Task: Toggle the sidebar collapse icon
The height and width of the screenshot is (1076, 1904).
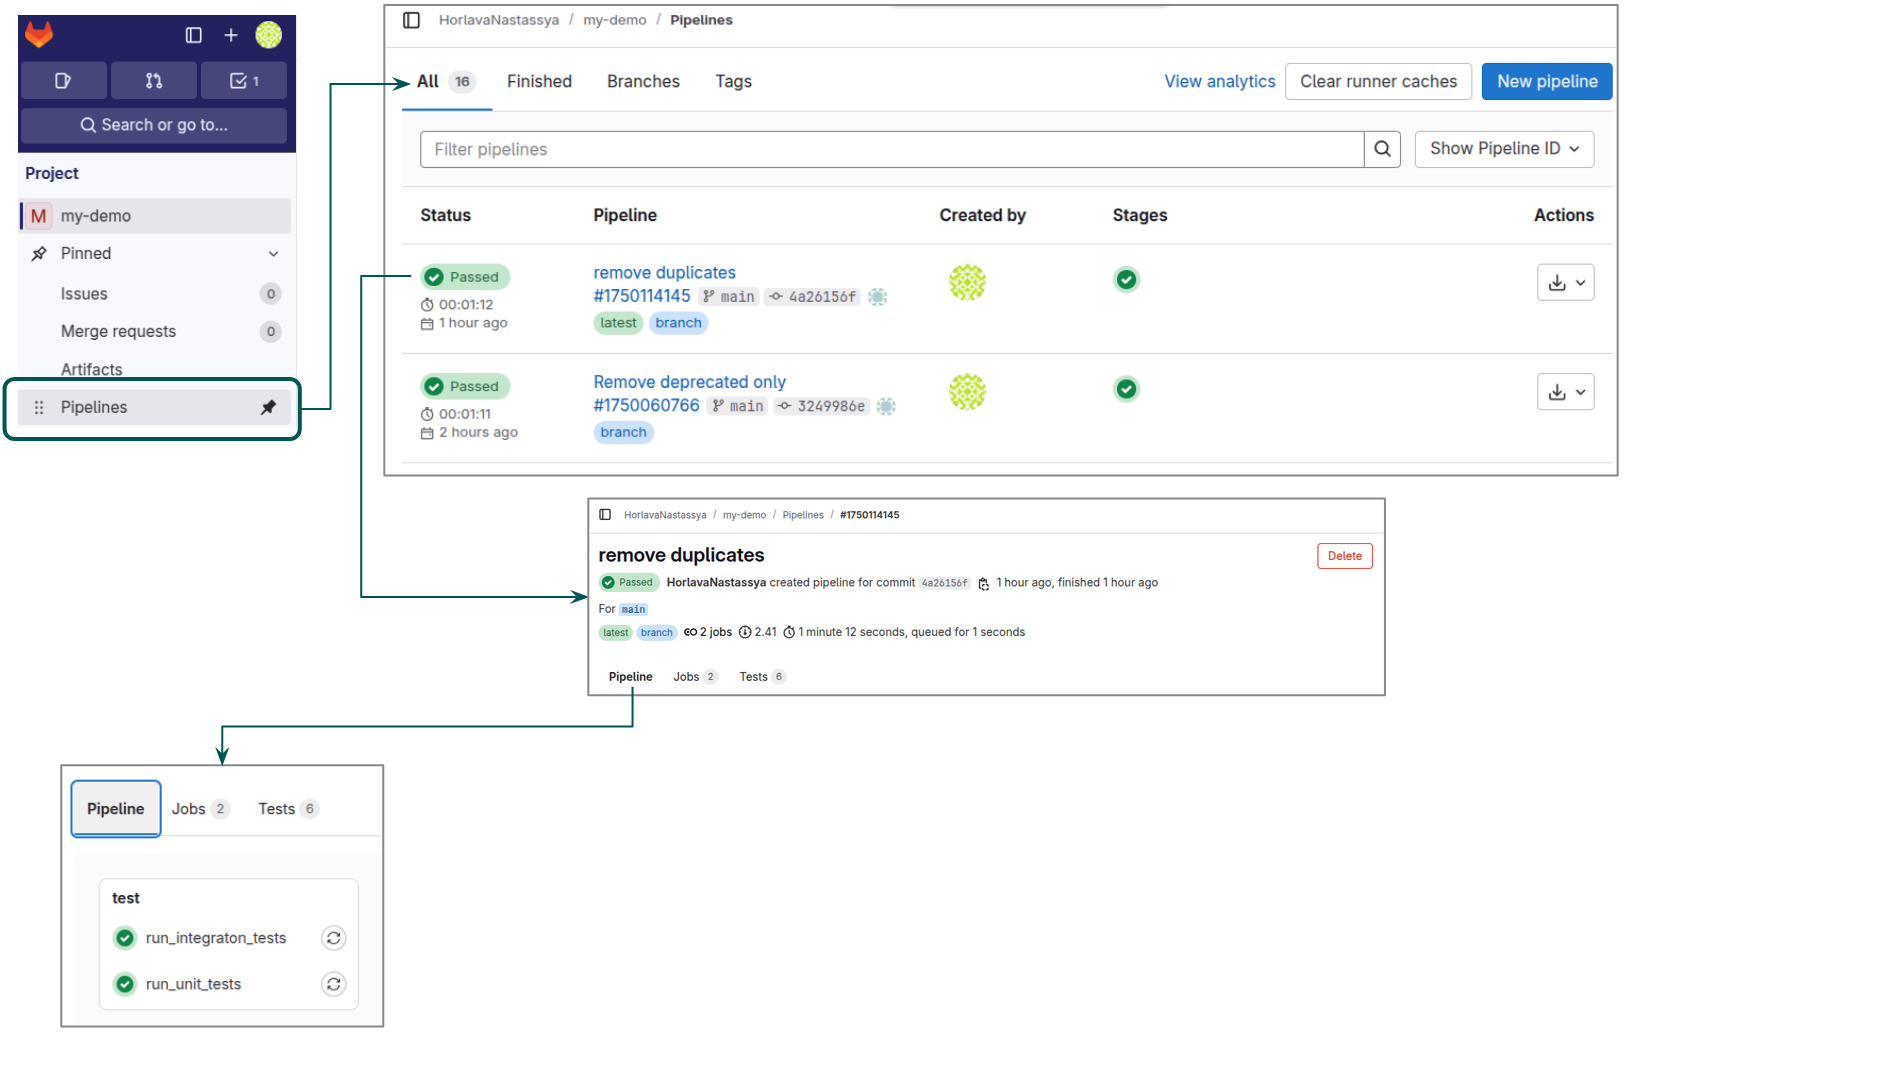Action: 194,35
